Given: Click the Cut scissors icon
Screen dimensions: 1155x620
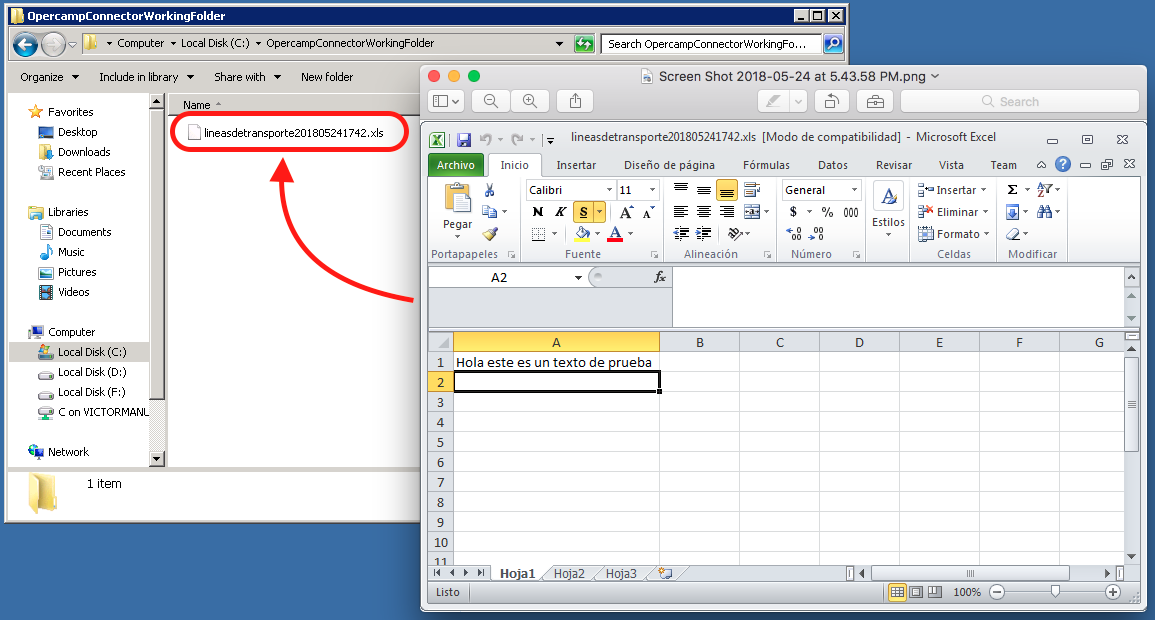Looking at the screenshot, I should pyautogui.click(x=489, y=190).
